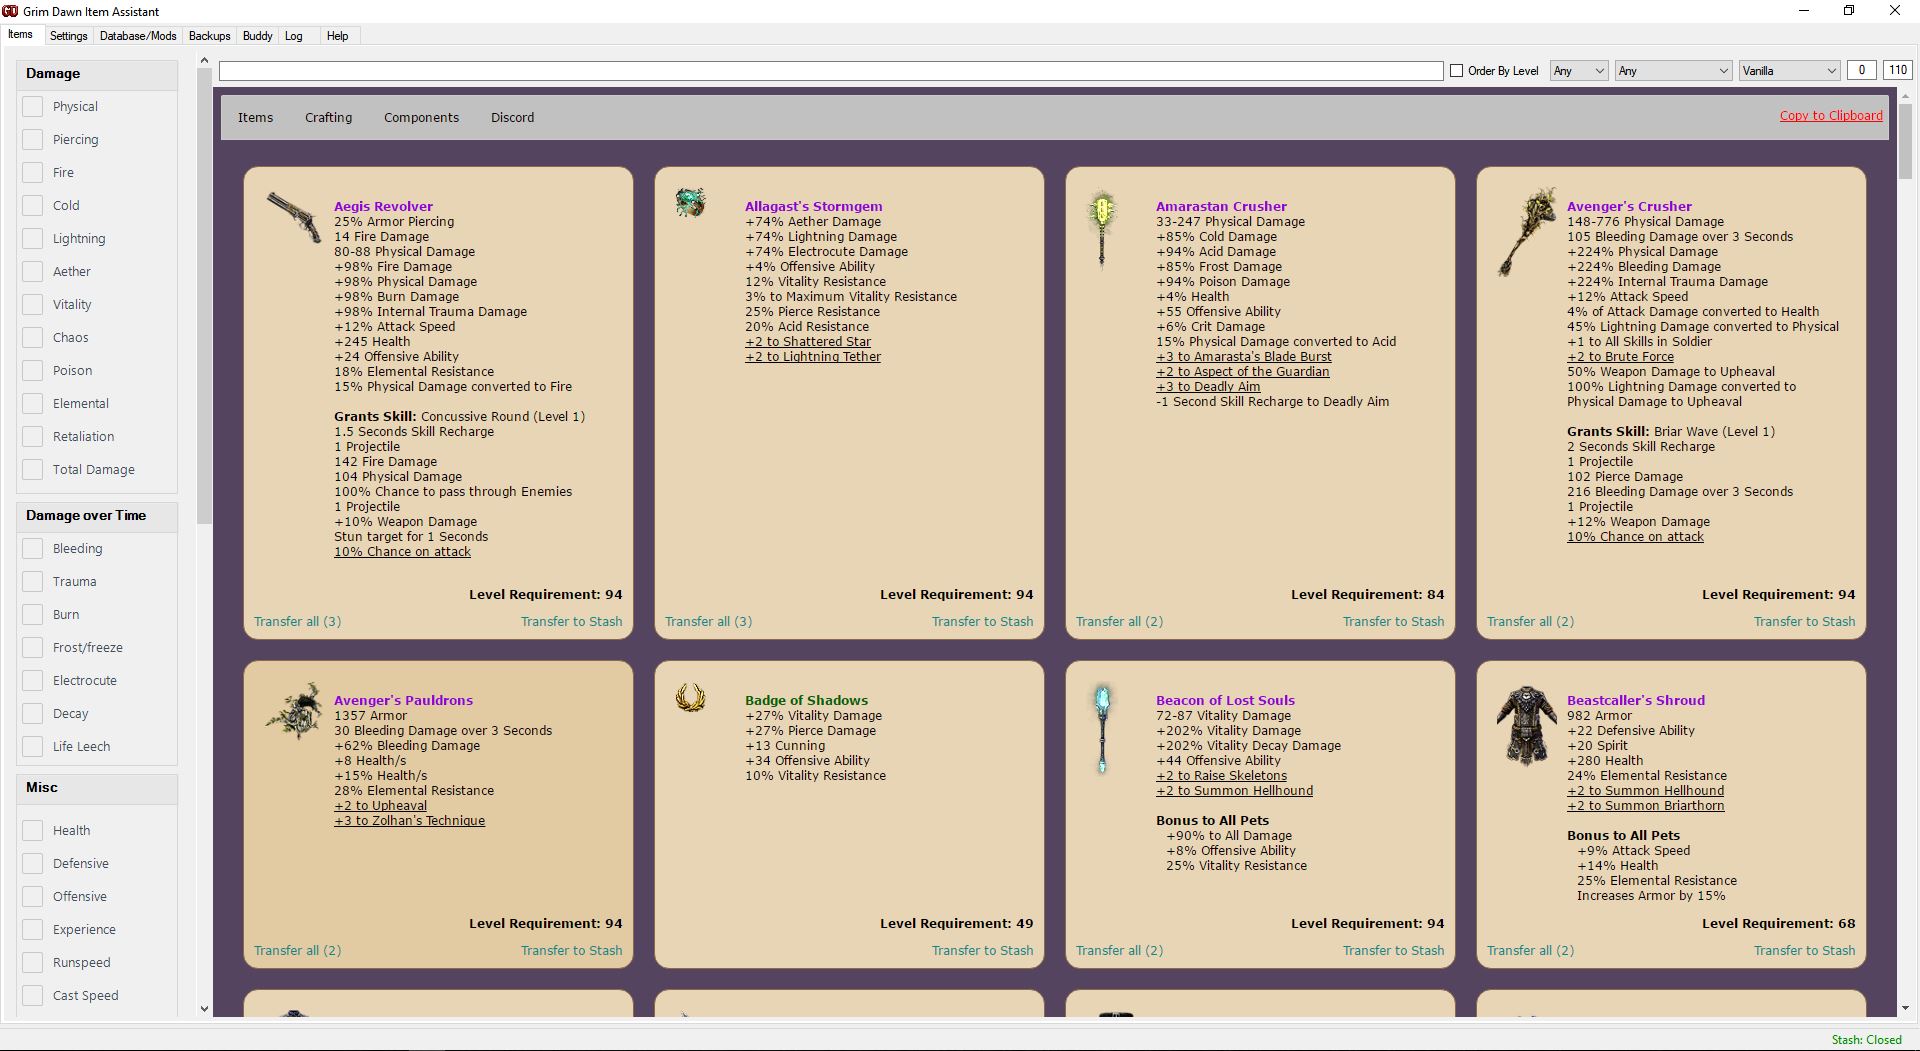Image resolution: width=1920 pixels, height=1051 pixels.
Task: Enable the Physical damage filter
Action: 33,106
